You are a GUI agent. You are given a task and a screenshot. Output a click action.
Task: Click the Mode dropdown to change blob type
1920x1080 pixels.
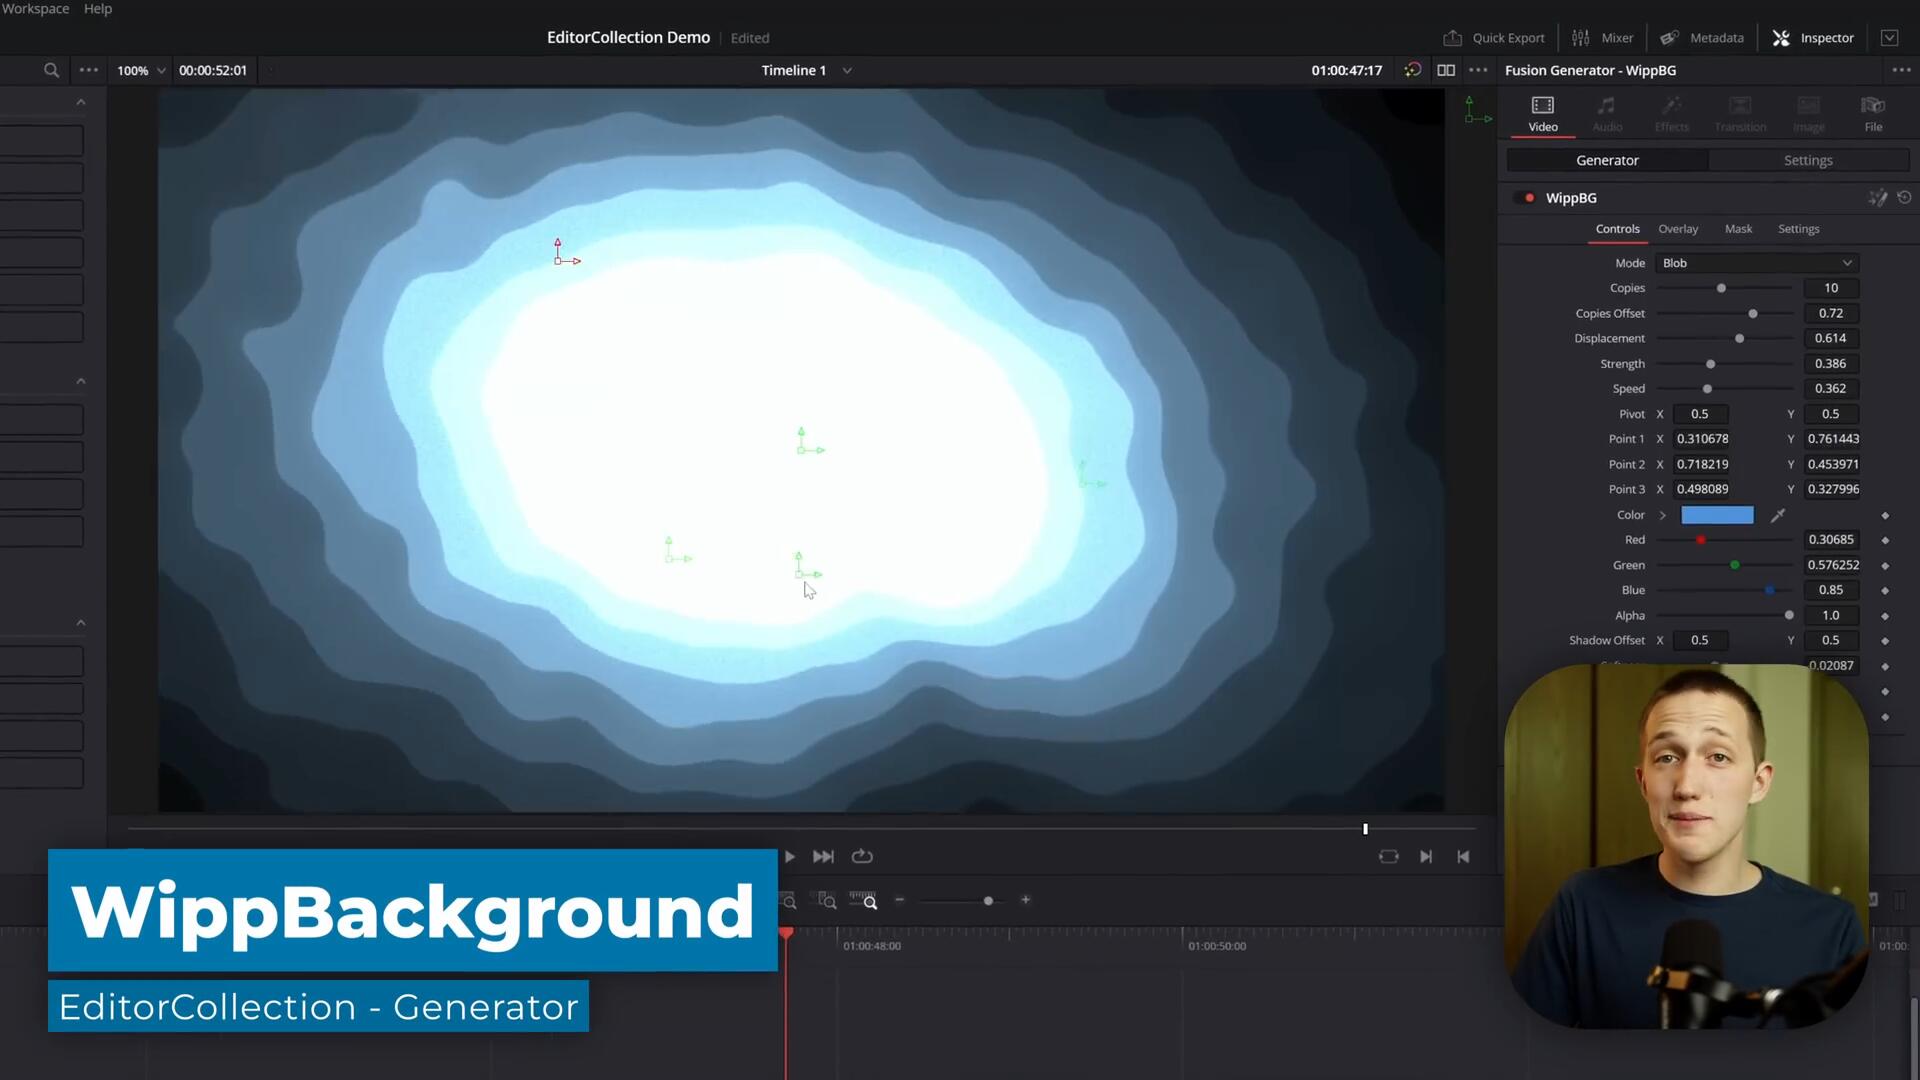click(x=1759, y=262)
